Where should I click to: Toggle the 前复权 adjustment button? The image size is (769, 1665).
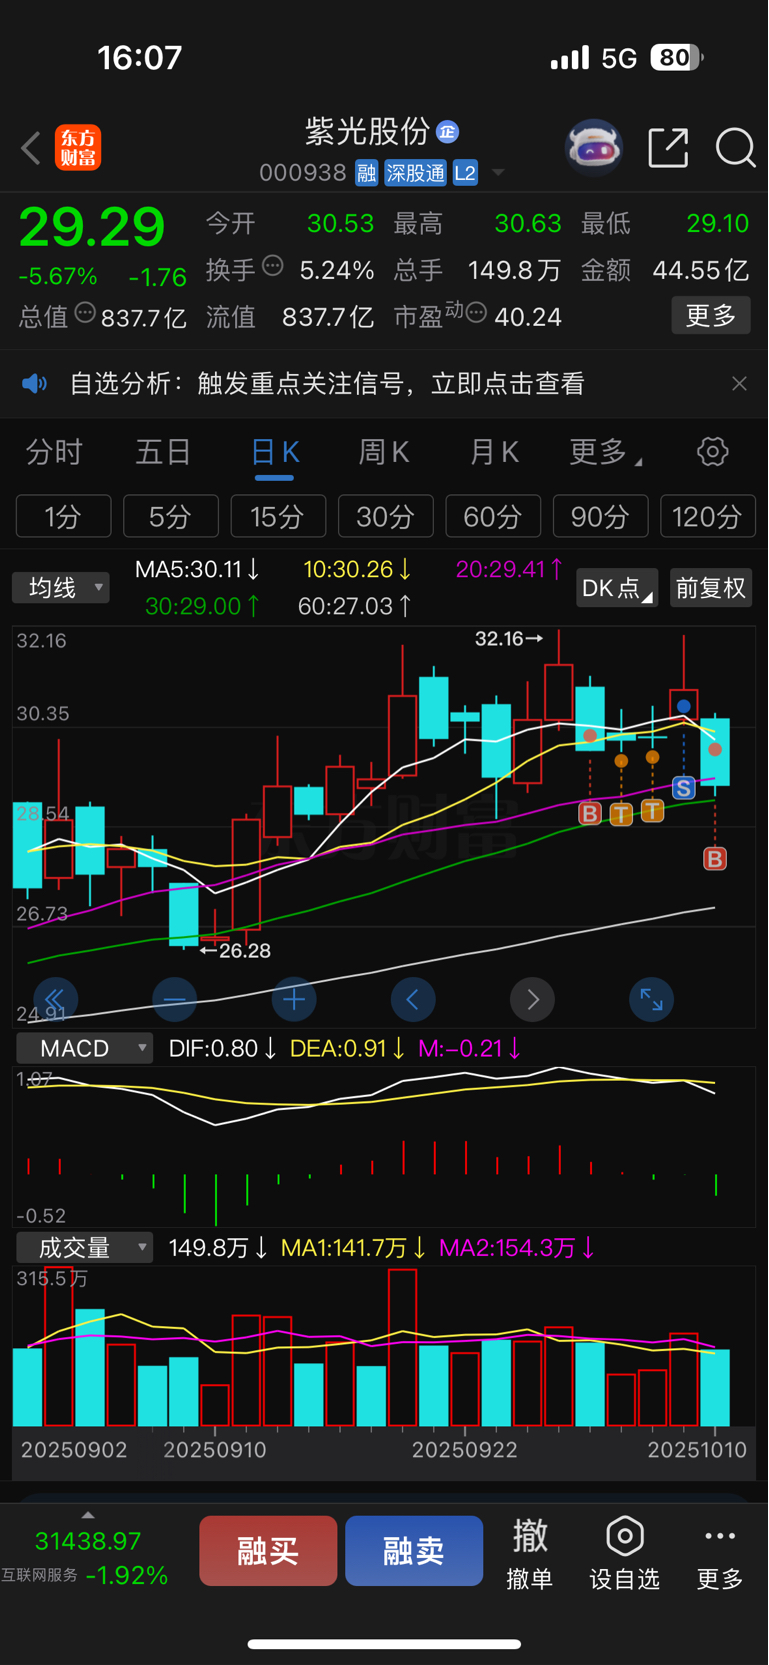tap(711, 588)
